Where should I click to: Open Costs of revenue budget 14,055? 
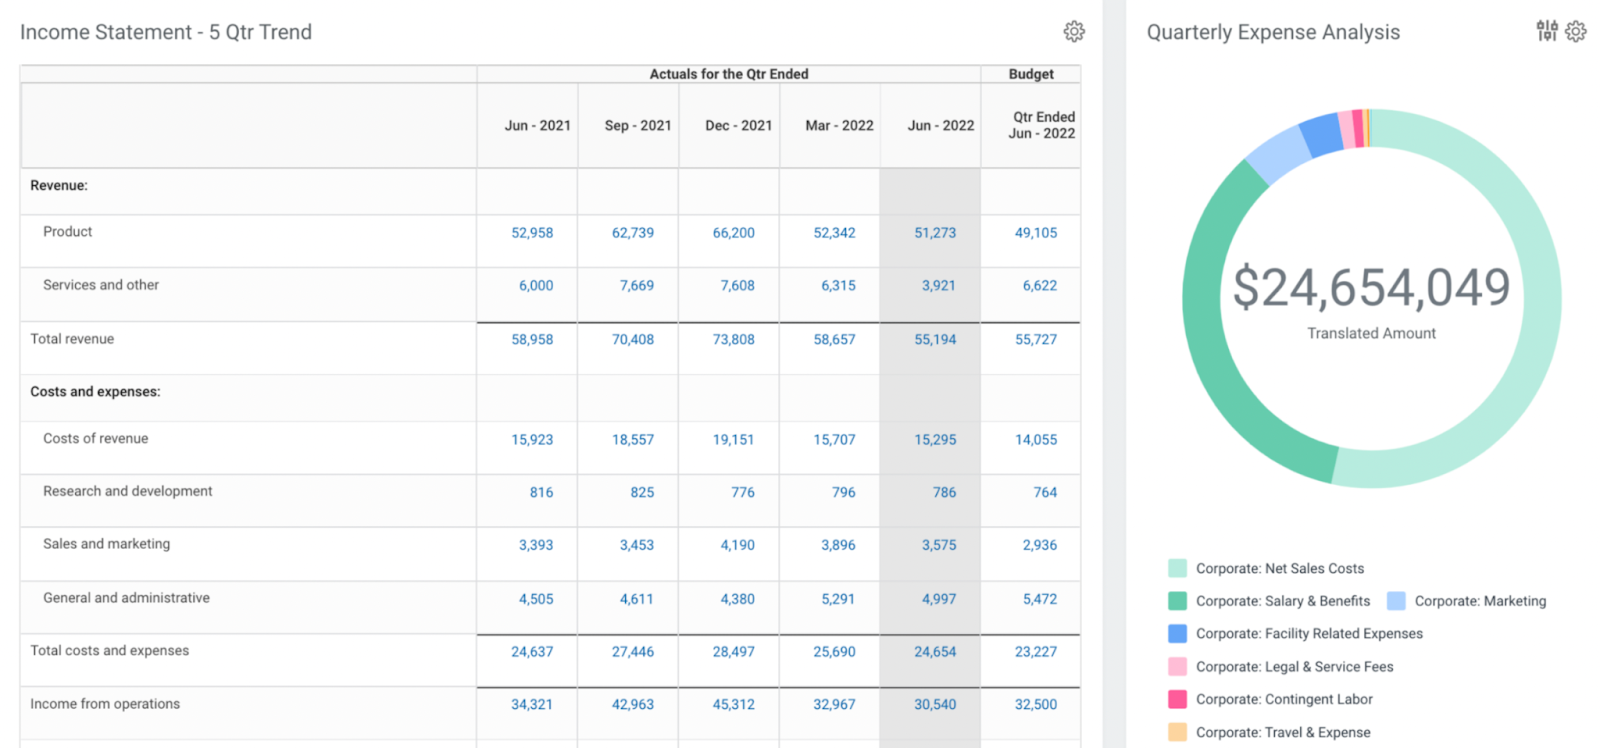1036,440
